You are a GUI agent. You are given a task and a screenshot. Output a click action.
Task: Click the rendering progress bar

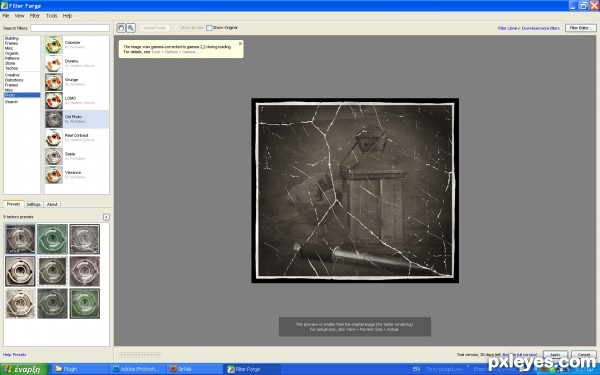140,355
